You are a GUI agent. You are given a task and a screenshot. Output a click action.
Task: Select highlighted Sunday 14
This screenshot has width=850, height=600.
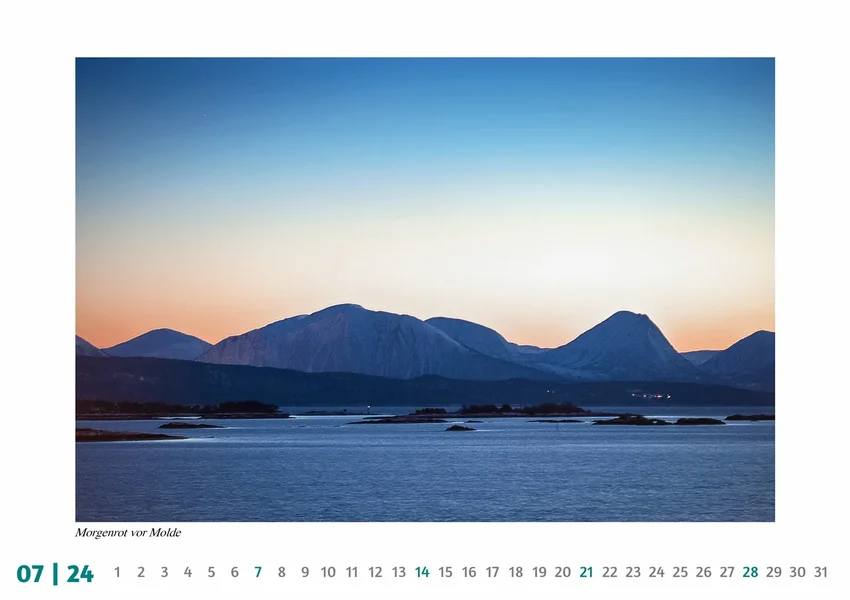tap(422, 572)
